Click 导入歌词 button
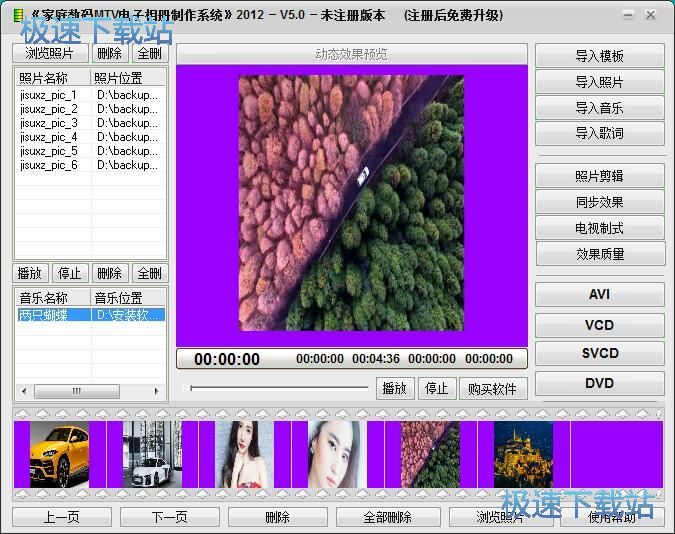Screen dimensions: 675x534 (600, 134)
